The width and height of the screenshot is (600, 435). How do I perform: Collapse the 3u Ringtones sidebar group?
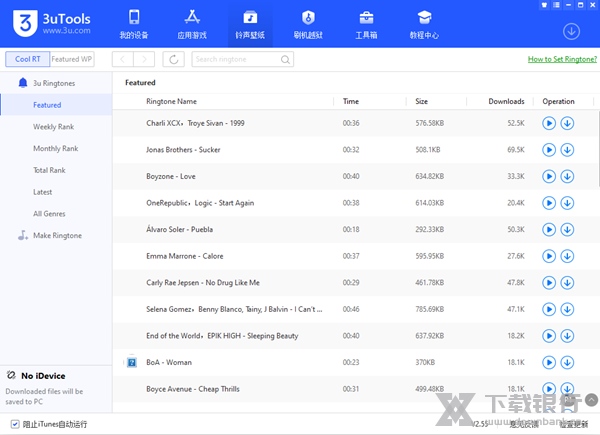coord(56,83)
